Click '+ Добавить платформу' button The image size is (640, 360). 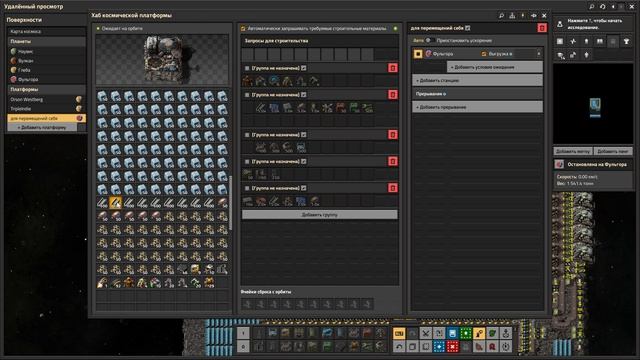[x=42, y=127]
